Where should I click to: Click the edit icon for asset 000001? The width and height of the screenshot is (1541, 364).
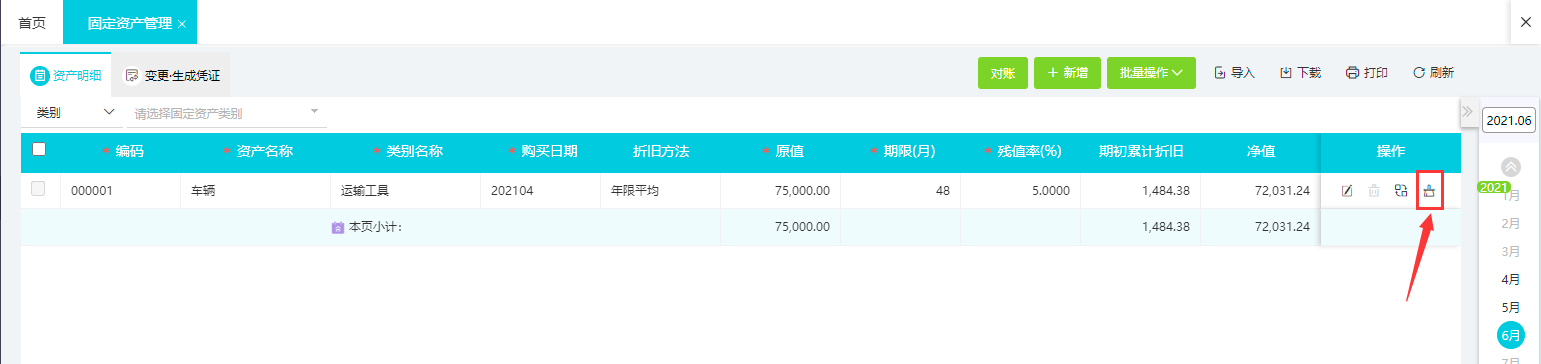(1347, 191)
